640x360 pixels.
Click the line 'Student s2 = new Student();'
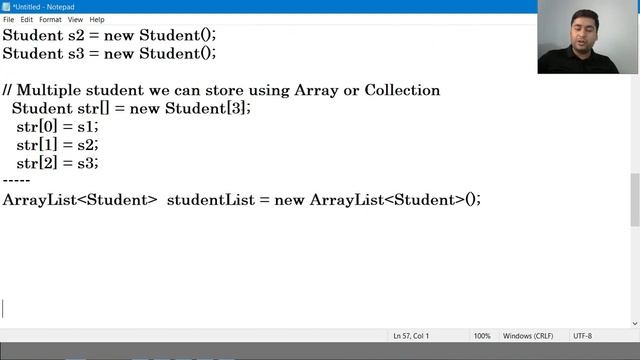(109, 35)
